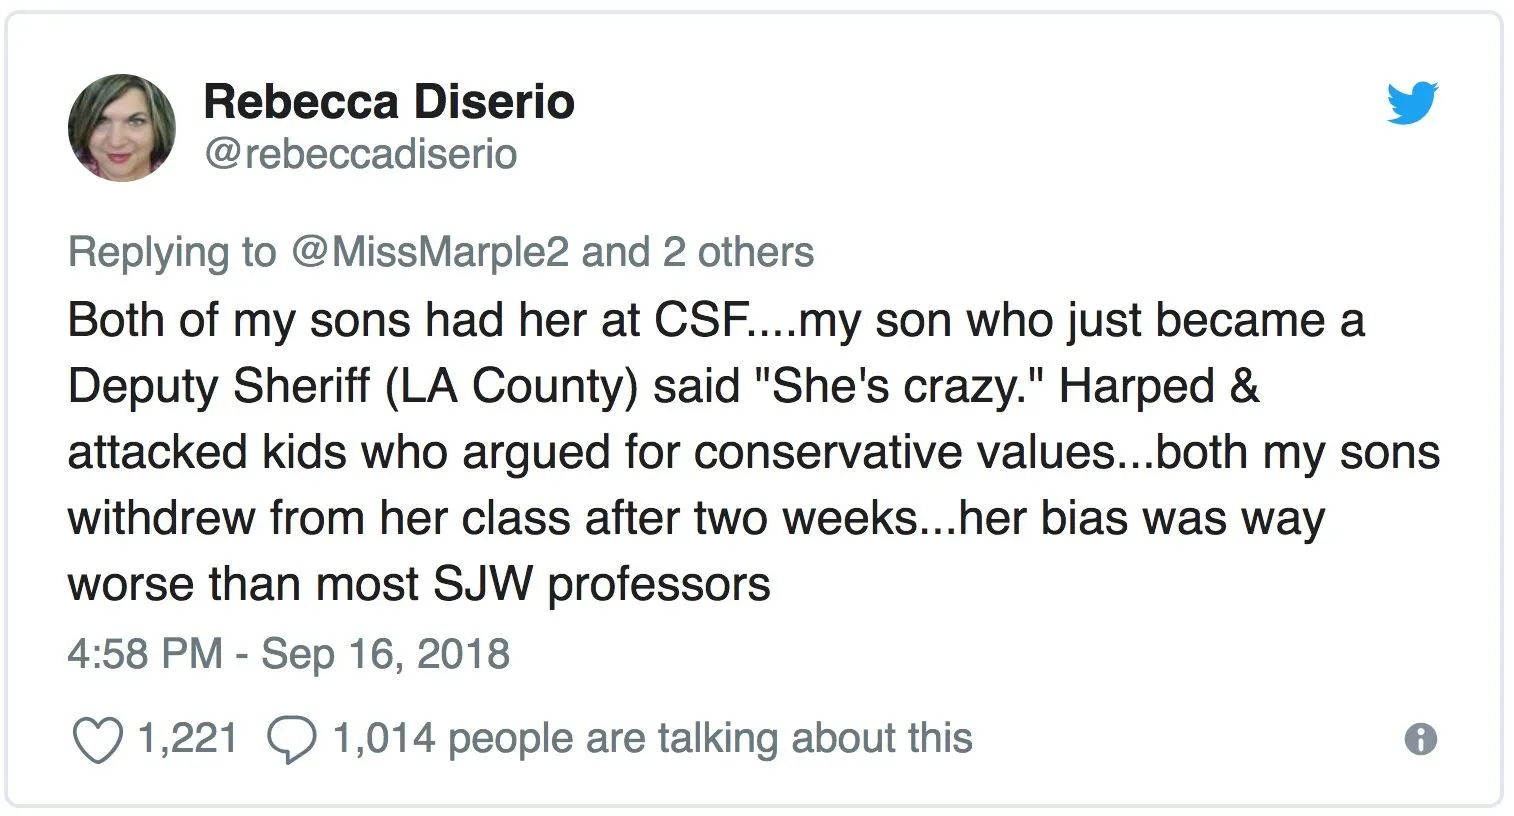Click the reply speech bubble icon
This screenshot has width=1514, height=816.
(291, 741)
